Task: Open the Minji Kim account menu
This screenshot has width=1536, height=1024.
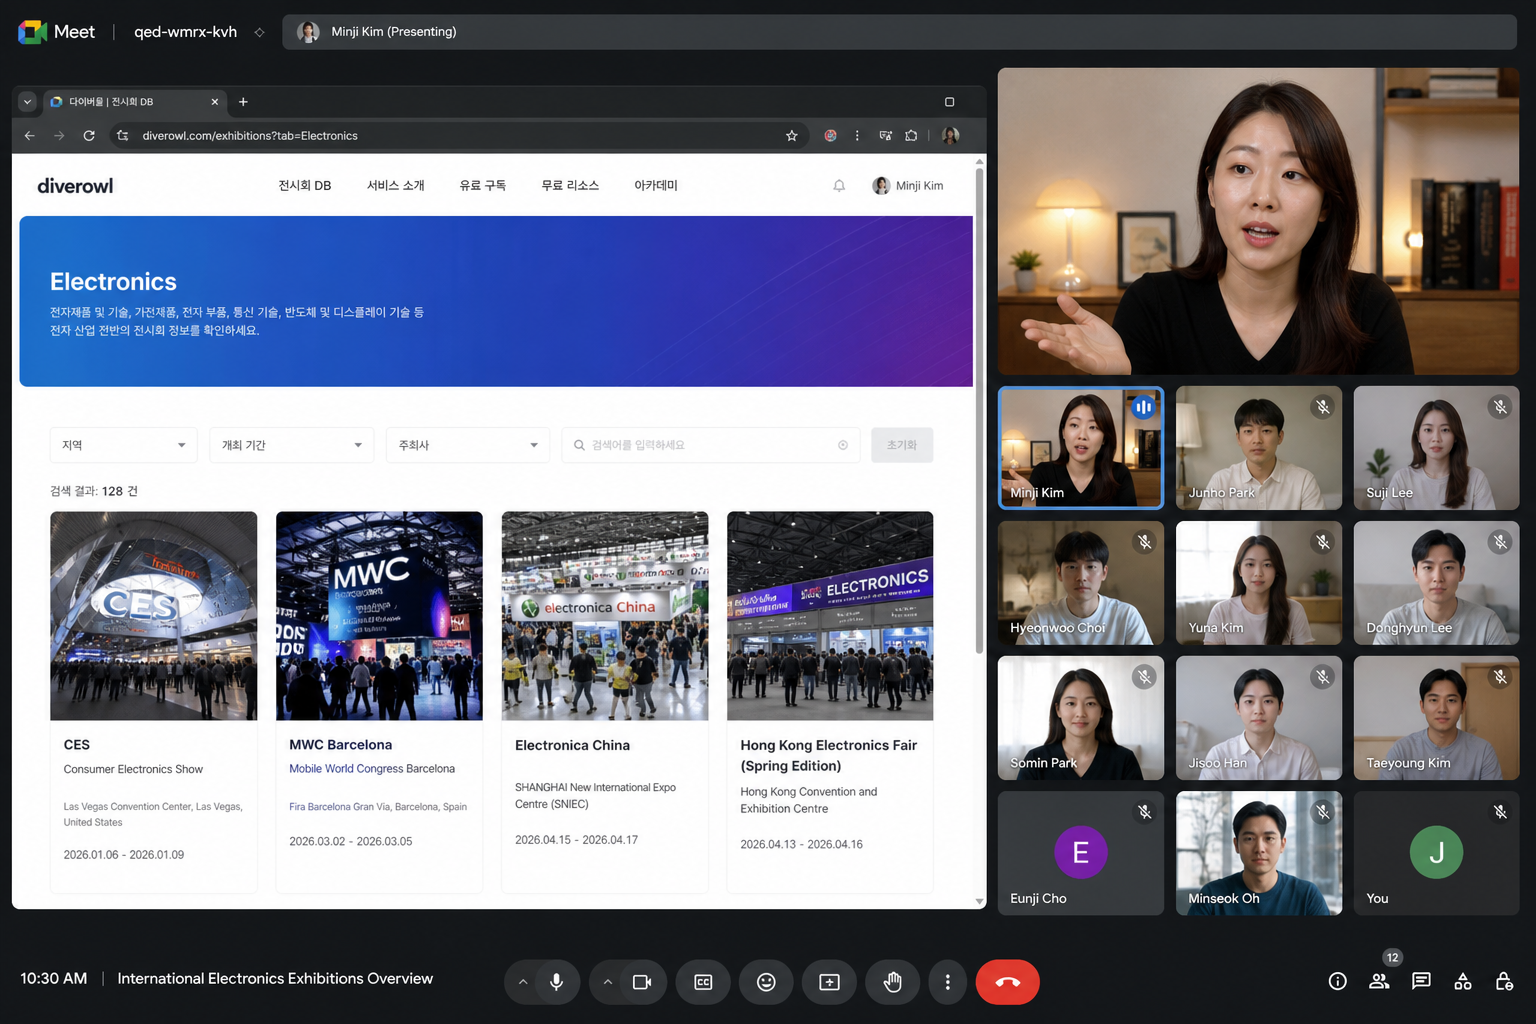Action: (x=908, y=186)
